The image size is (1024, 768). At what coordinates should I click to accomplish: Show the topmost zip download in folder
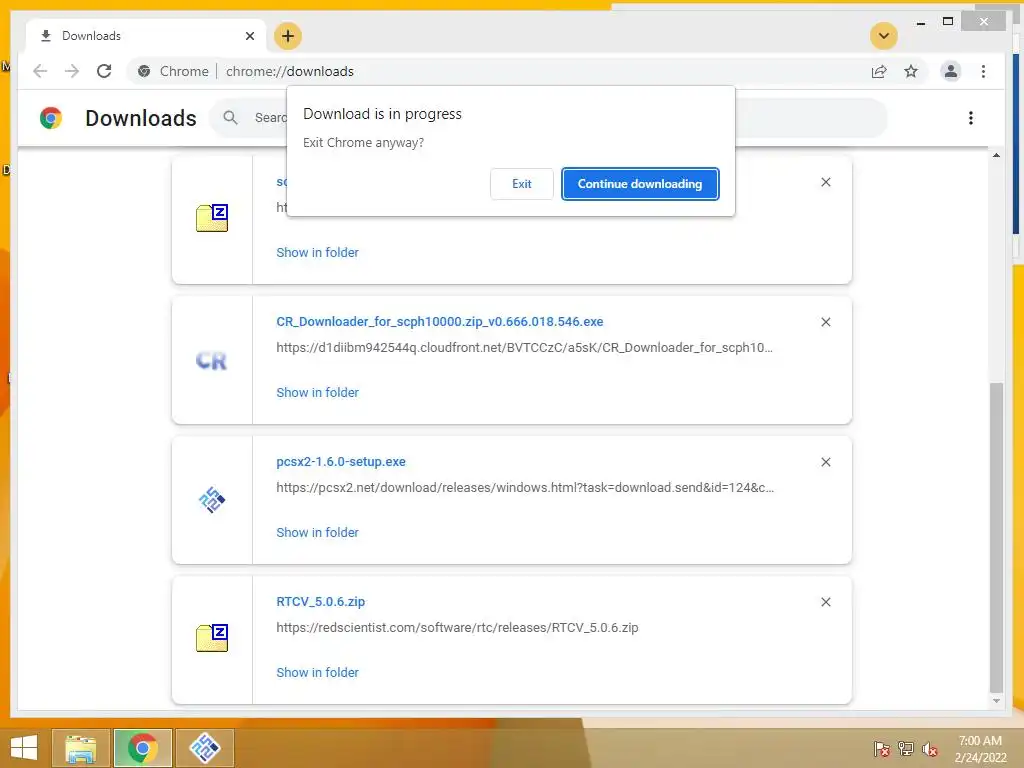coord(317,253)
